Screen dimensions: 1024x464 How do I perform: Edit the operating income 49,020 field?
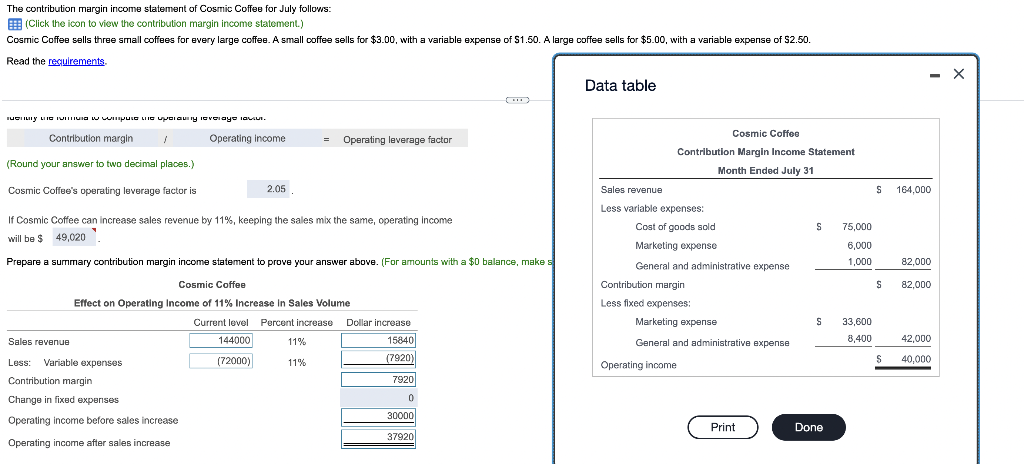coord(74,237)
